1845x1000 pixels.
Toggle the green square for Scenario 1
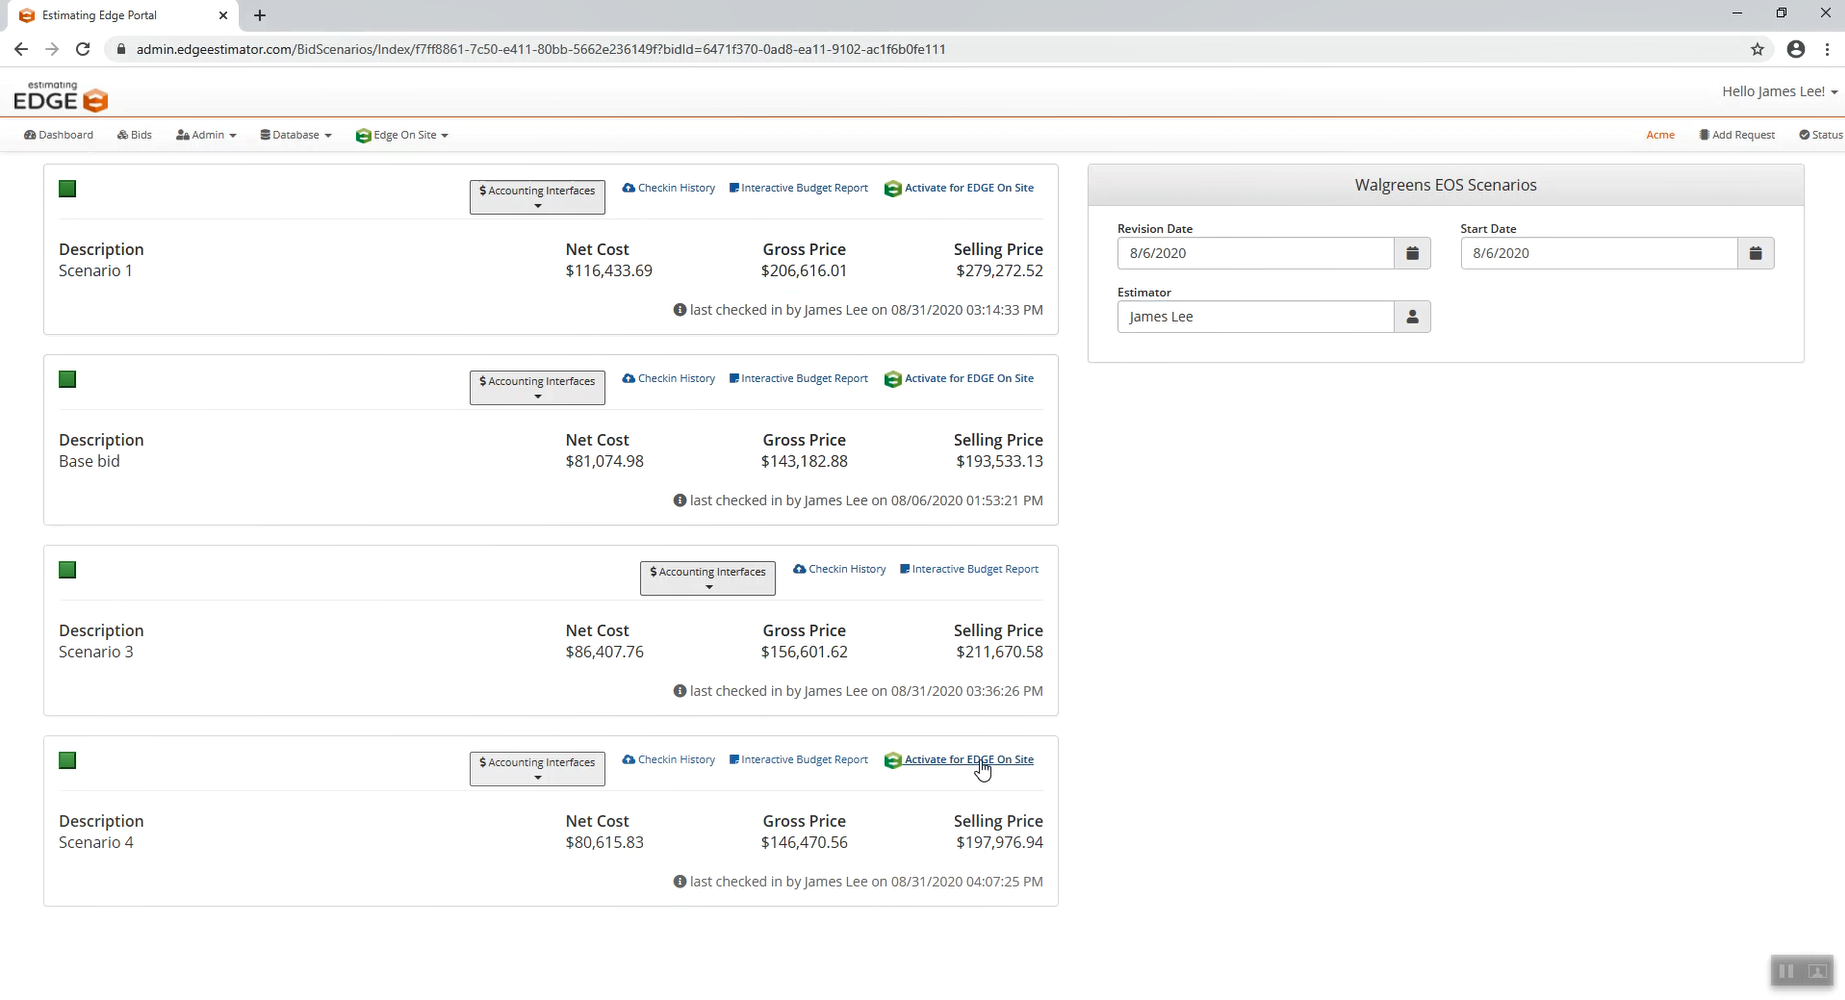click(68, 189)
